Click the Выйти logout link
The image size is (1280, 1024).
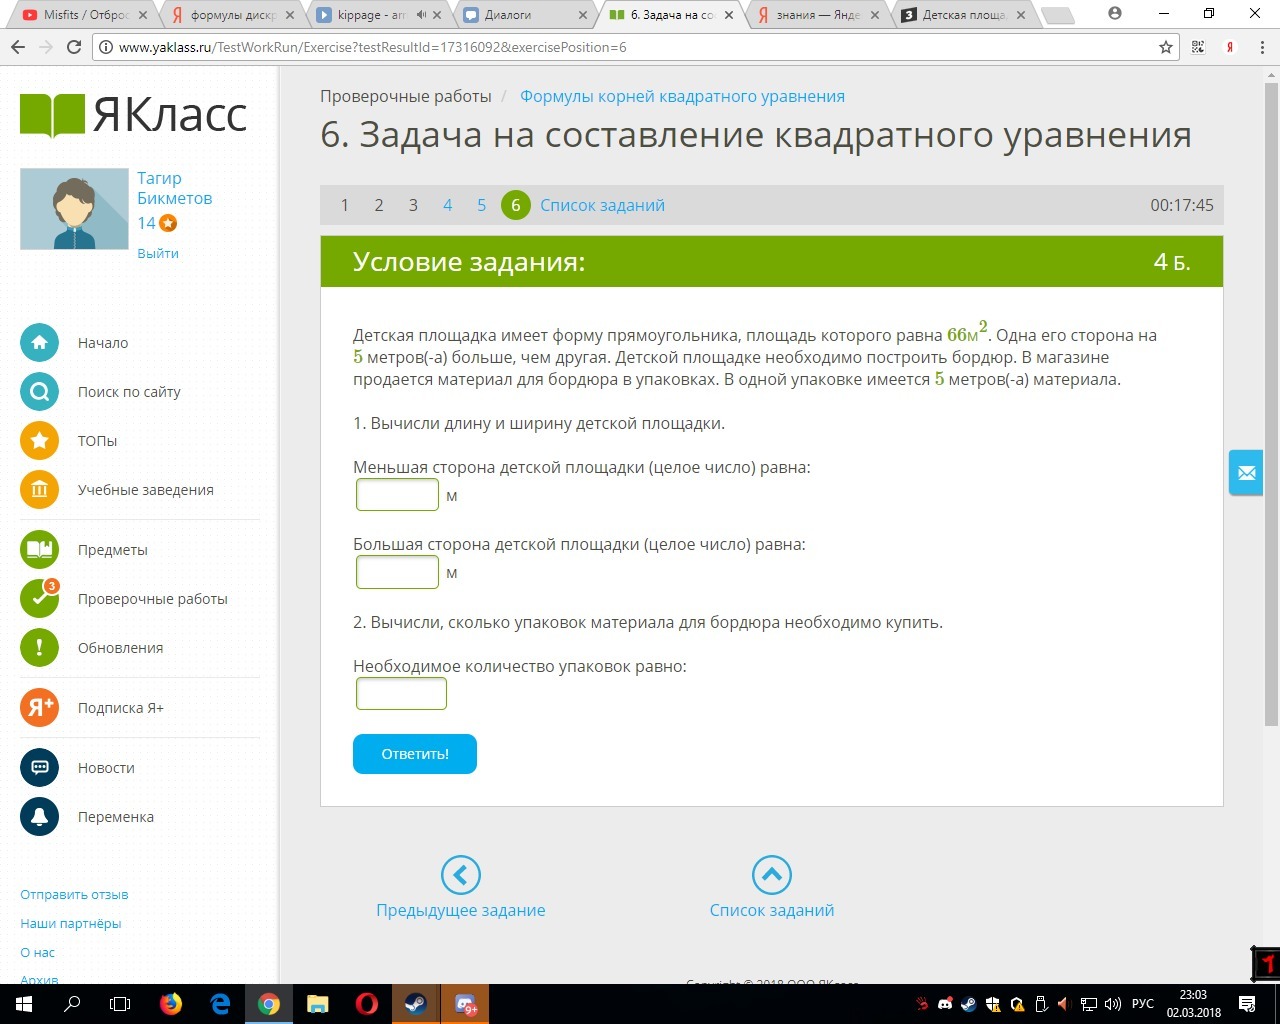pos(158,254)
